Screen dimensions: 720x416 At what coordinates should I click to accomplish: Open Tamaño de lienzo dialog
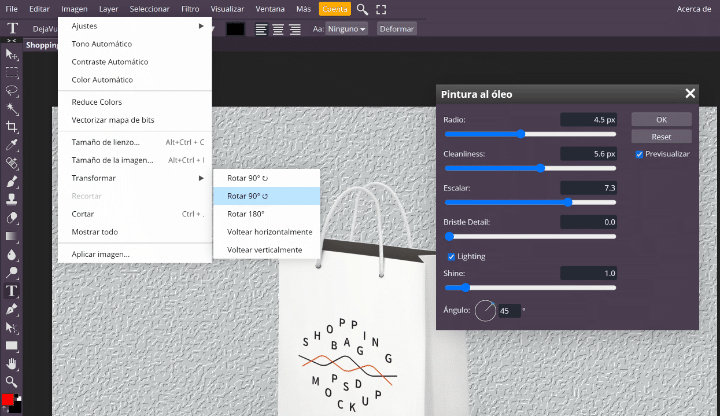coord(135,142)
